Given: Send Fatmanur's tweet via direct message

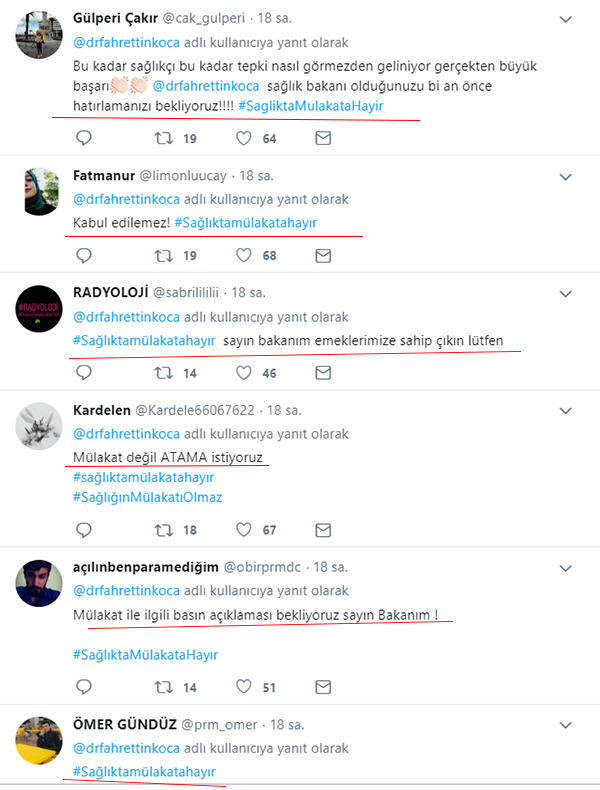Looking at the screenshot, I should [x=323, y=256].
